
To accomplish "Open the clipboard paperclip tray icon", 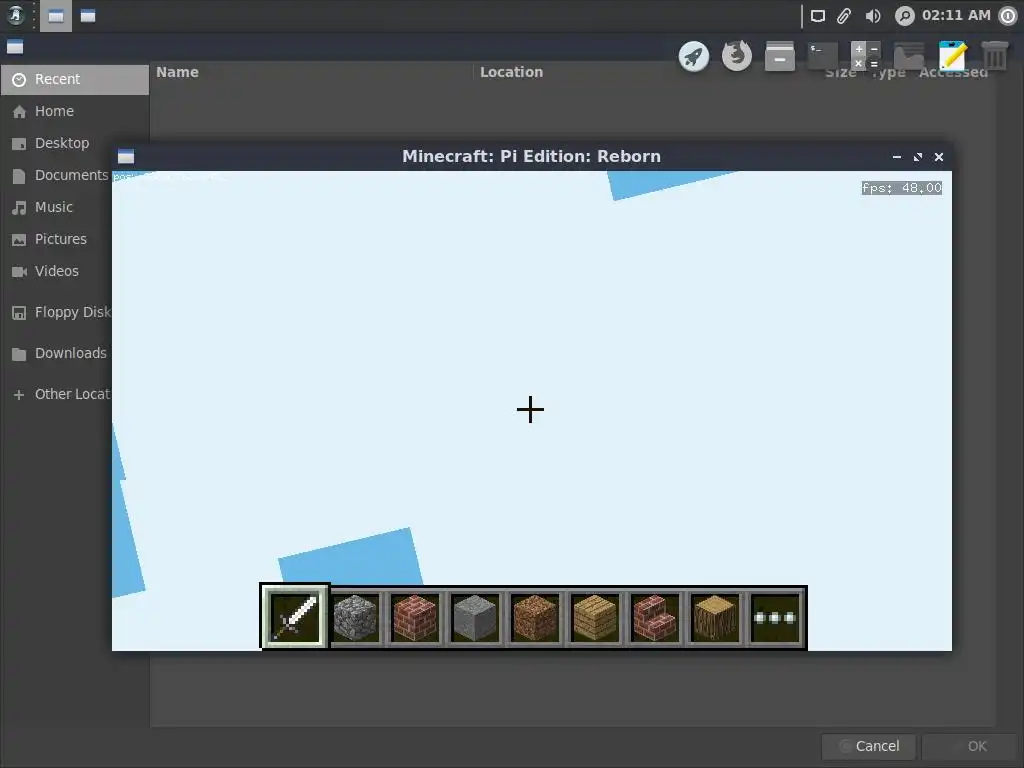I will point(844,16).
